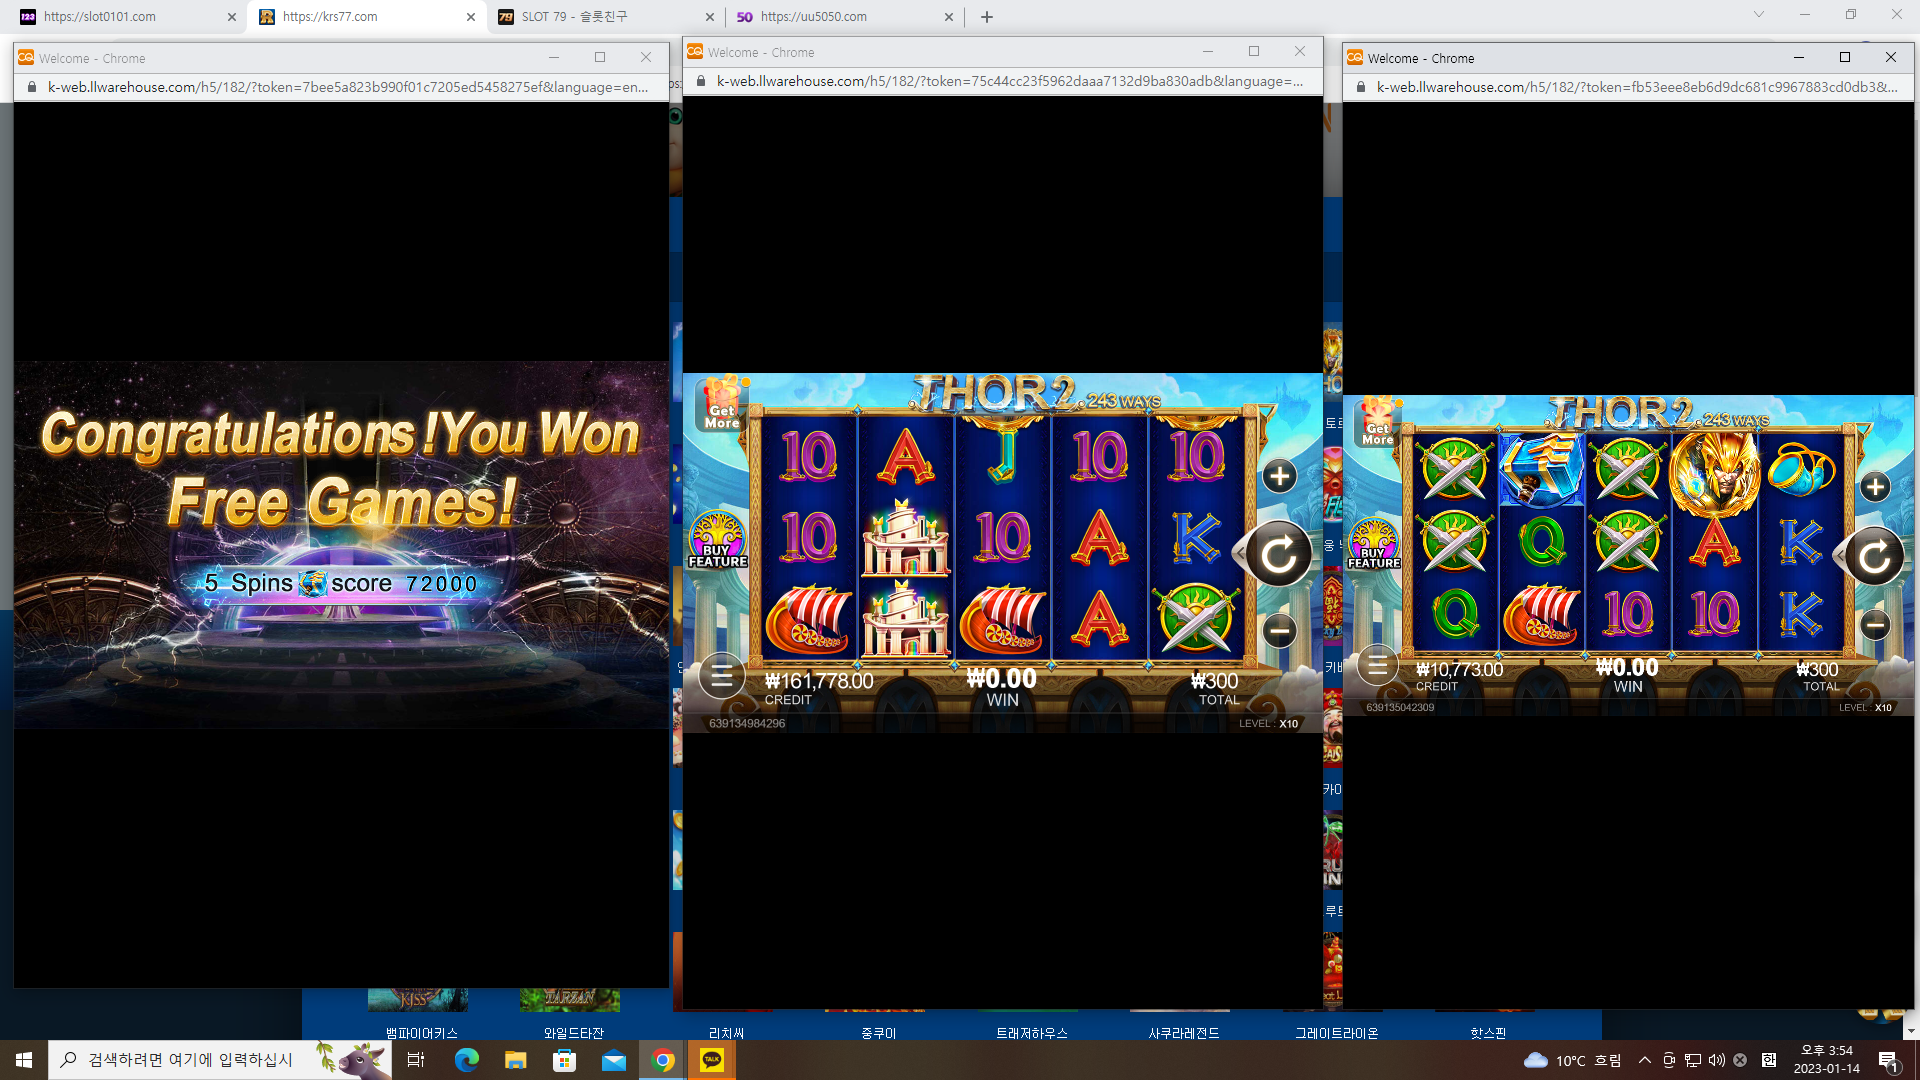Open the 그레이트라이온 game link
Viewport: 1920px width, 1080px height.
[1336, 1033]
